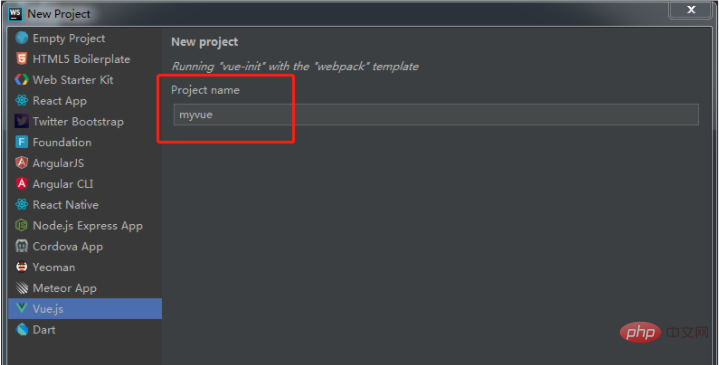Click the AngularJS shield icon
Image resolution: width=719 pixels, height=365 pixels.
point(22,163)
